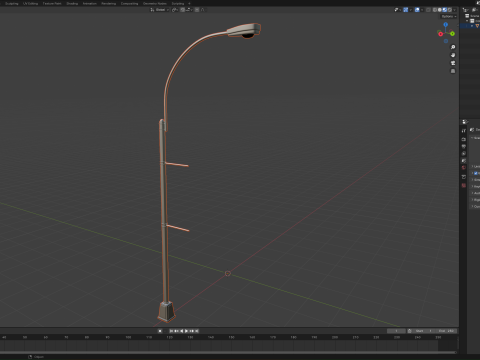Open the Tool properties tab
The width and height of the screenshot is (480, 360).
click(x=464, y=131)
